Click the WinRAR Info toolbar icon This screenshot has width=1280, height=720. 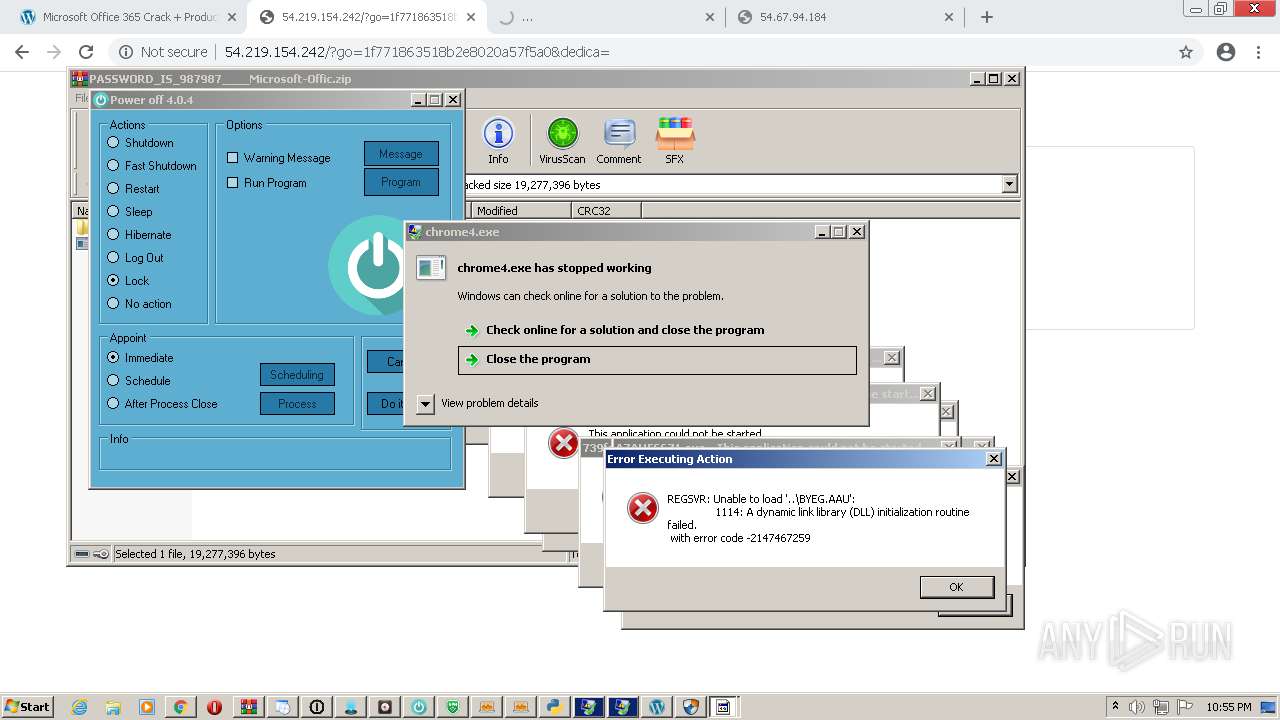(498, 140)
